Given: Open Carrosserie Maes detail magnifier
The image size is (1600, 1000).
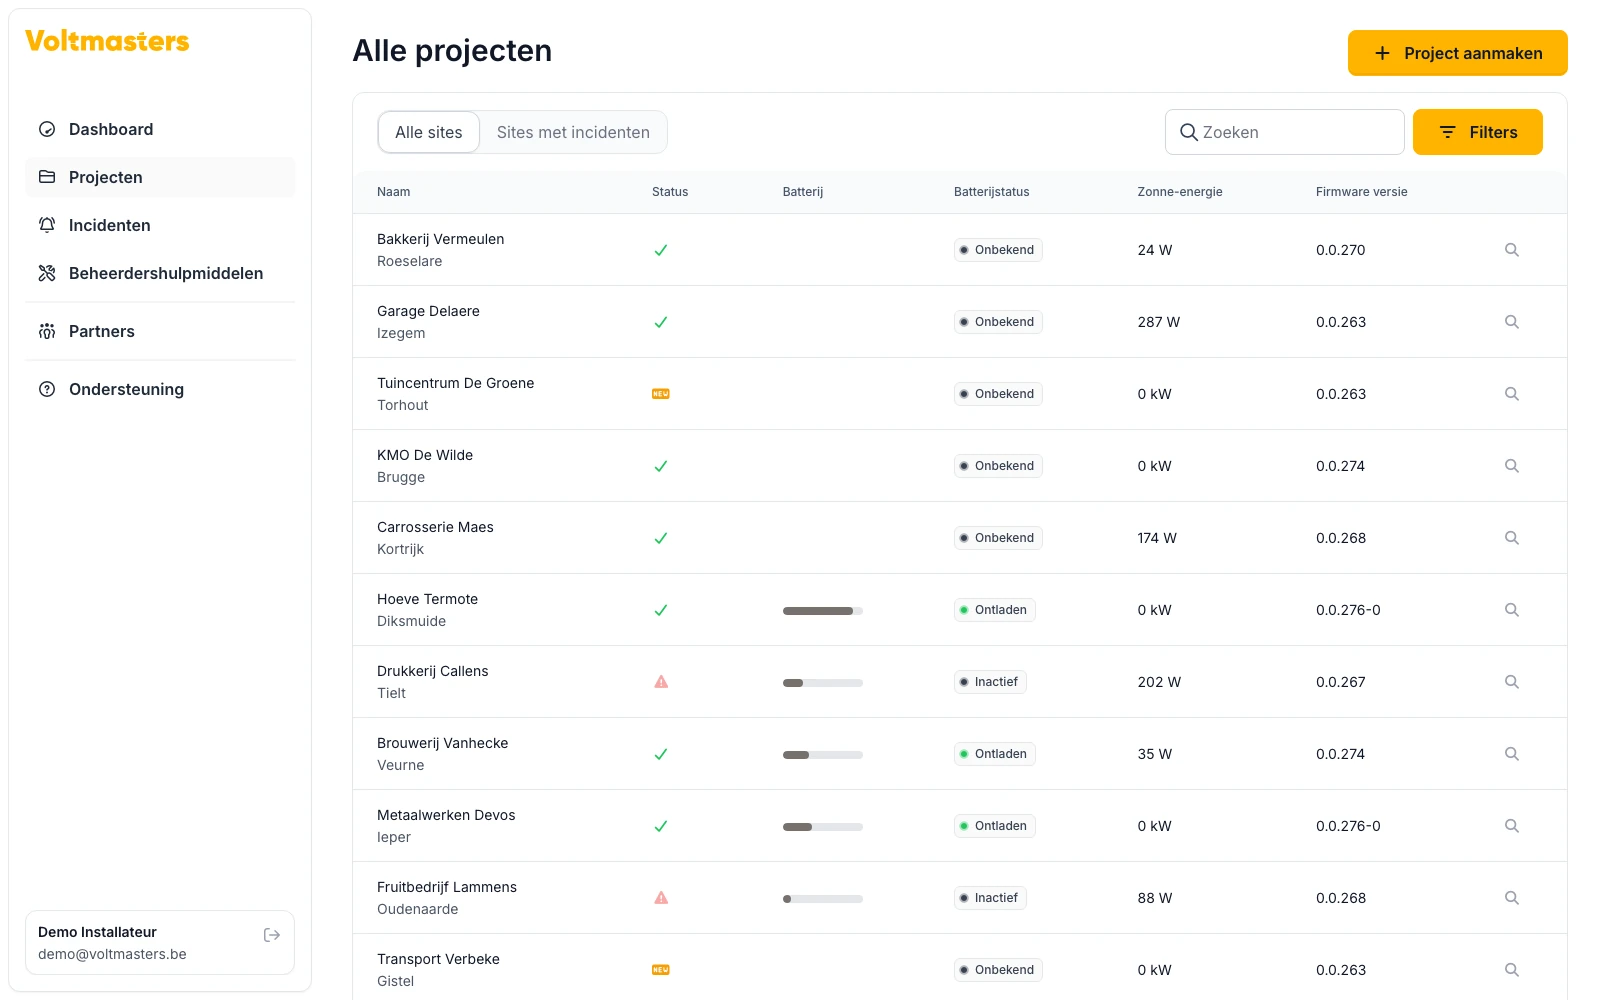Looking at the screenshot, I should [x=1512, y=538].
